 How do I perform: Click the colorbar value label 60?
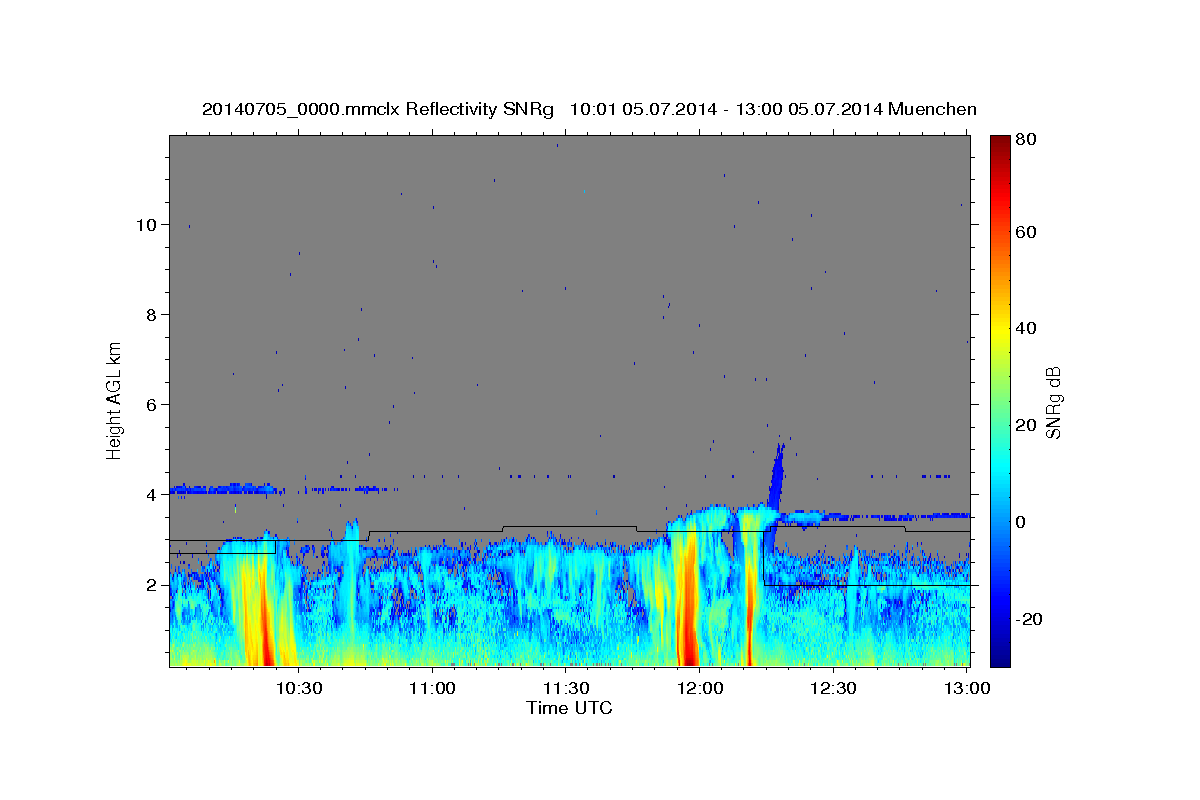(1027, 232)
